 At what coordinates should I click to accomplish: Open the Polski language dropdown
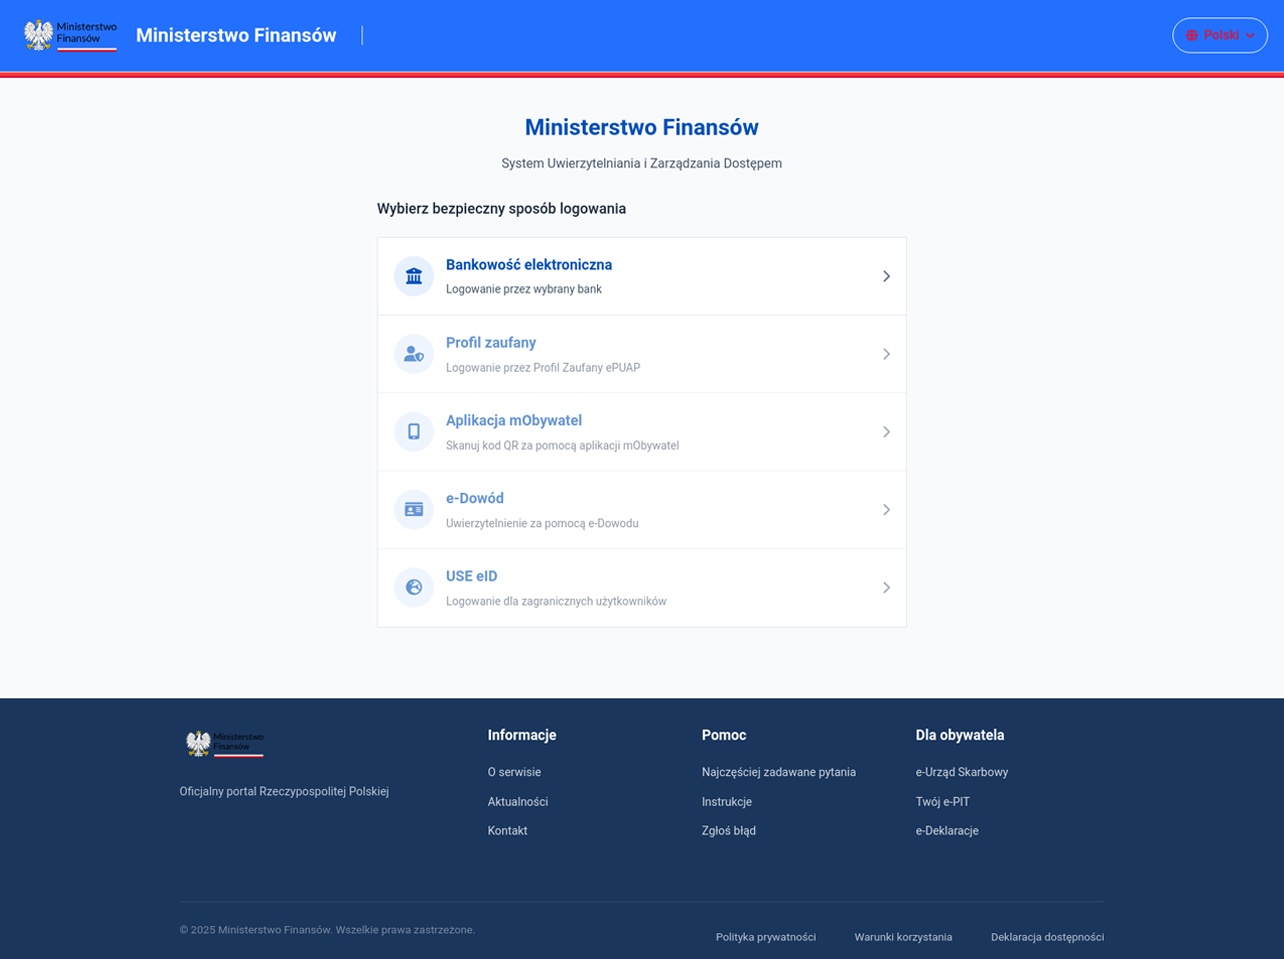coord(1220,35)
